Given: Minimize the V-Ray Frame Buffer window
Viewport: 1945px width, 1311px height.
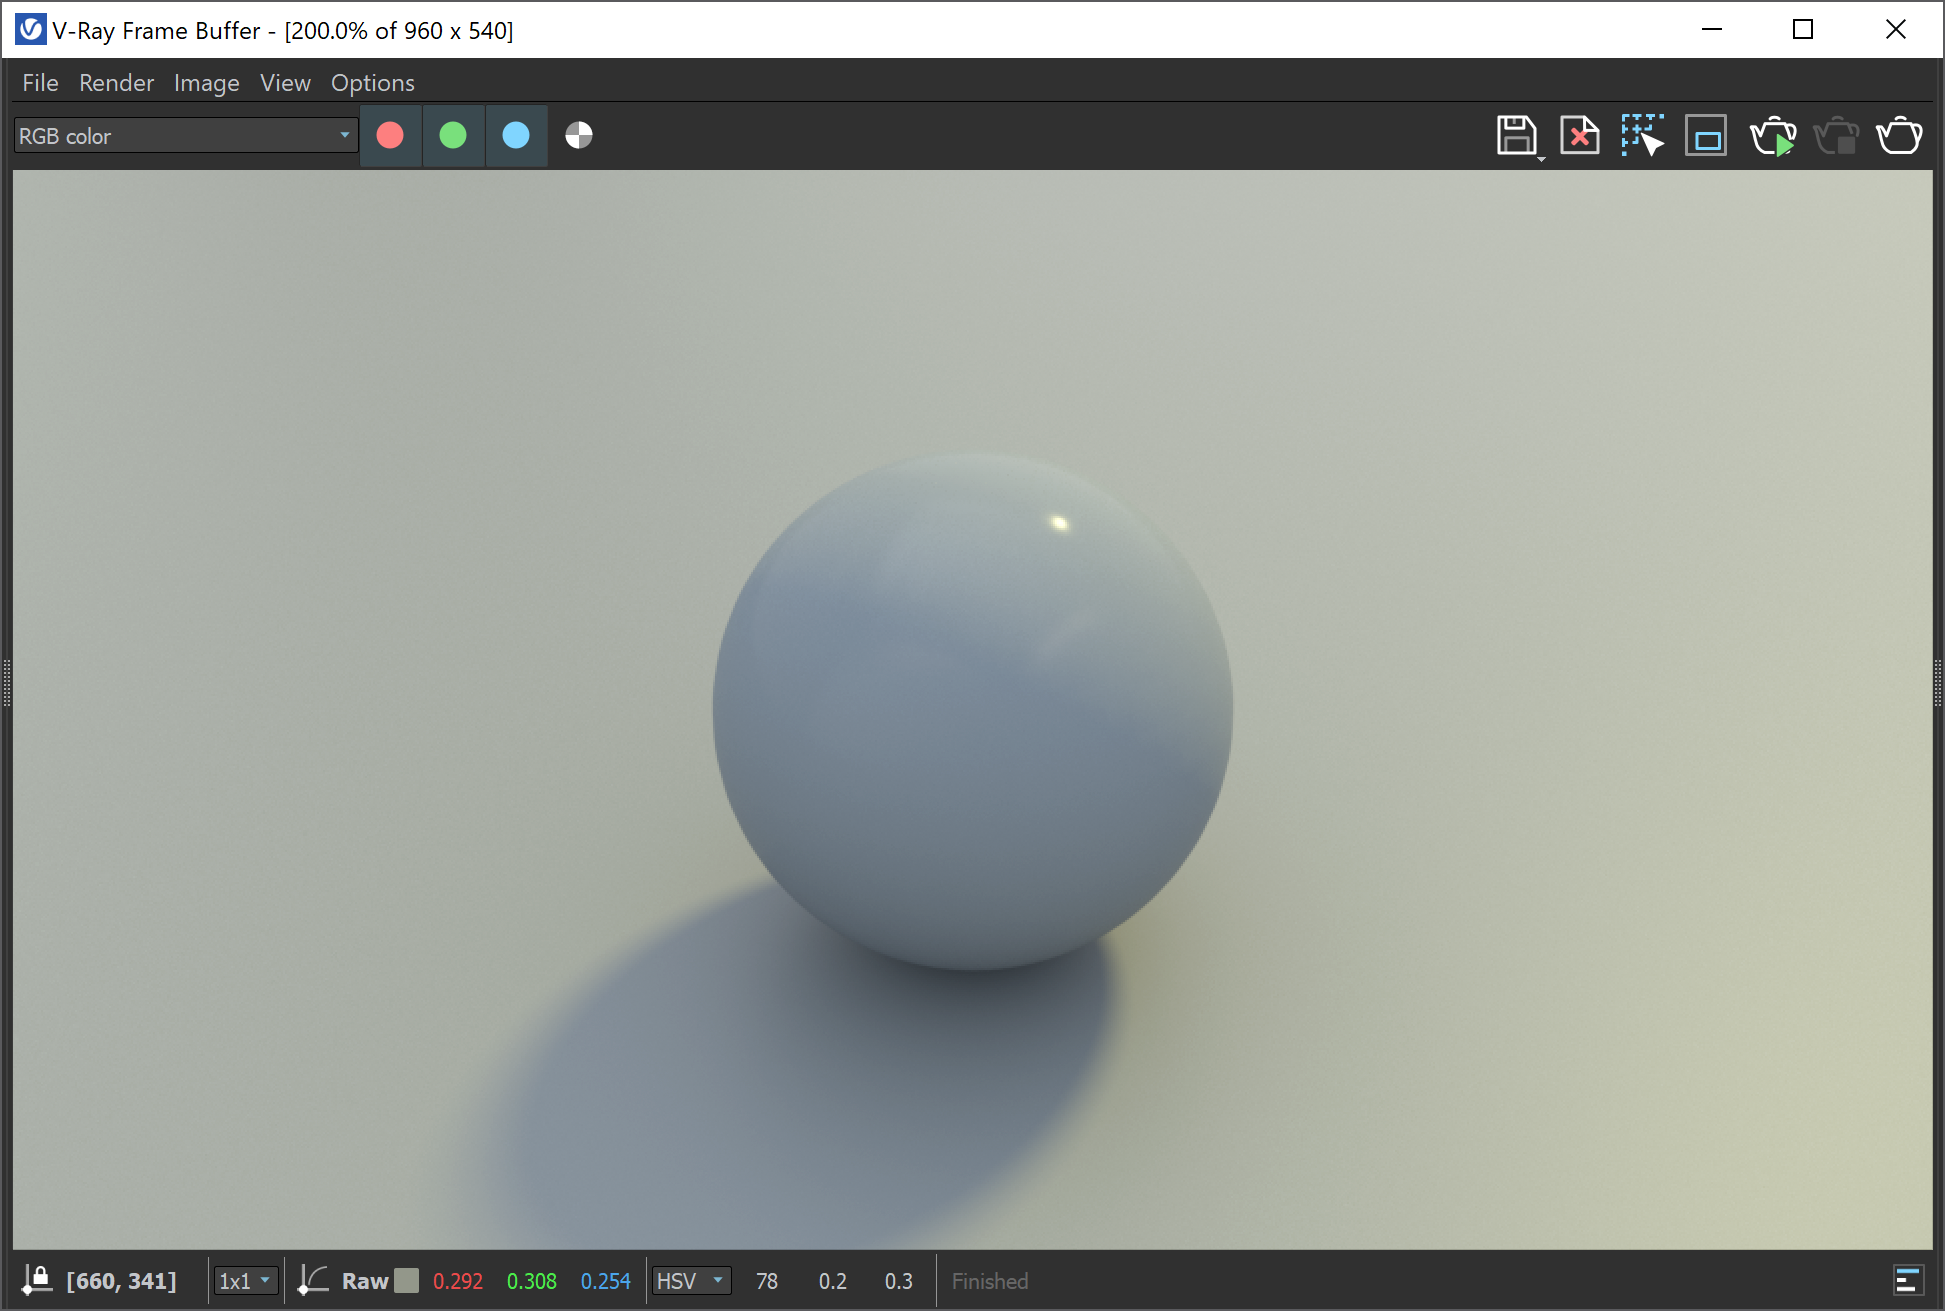Looking at the screenshot, I should coord(1712,29).
